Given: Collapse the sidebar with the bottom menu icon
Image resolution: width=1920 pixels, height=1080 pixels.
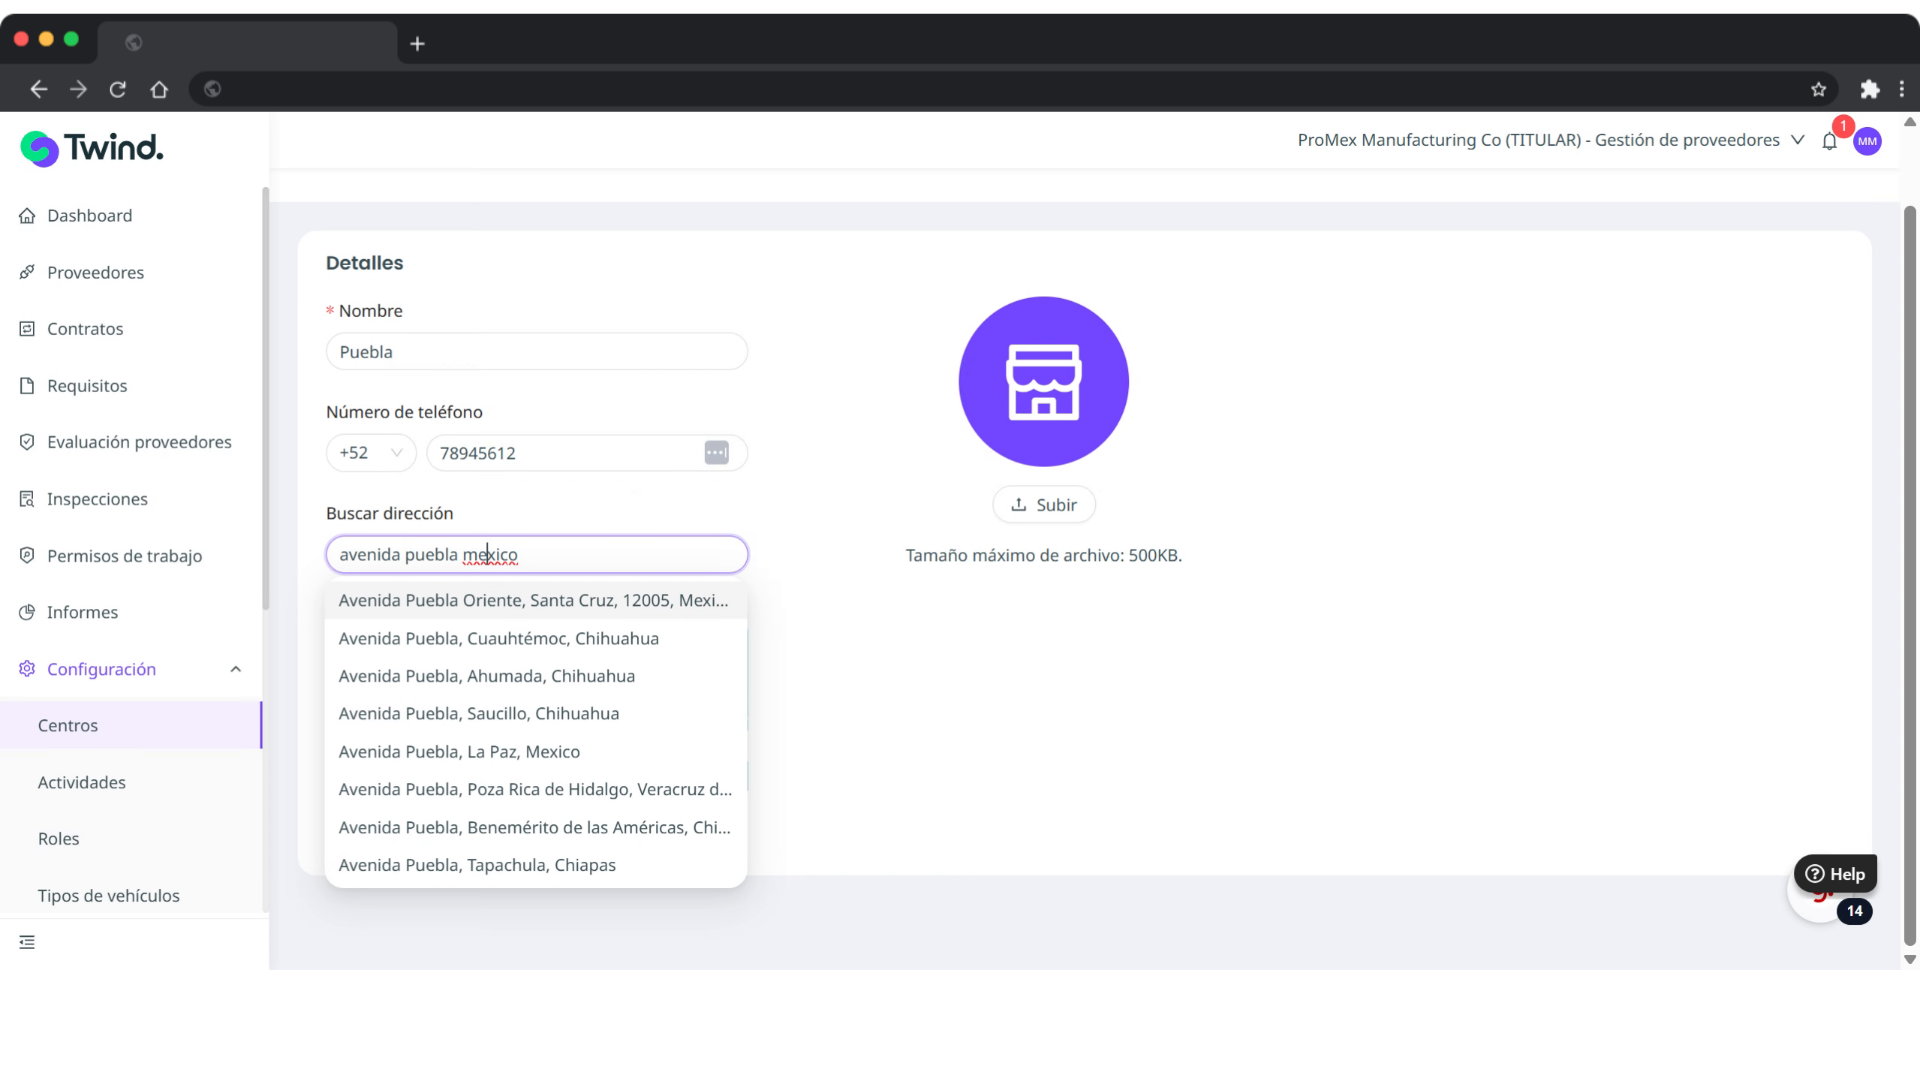Looking at the screenshot, I should [27, 942].
